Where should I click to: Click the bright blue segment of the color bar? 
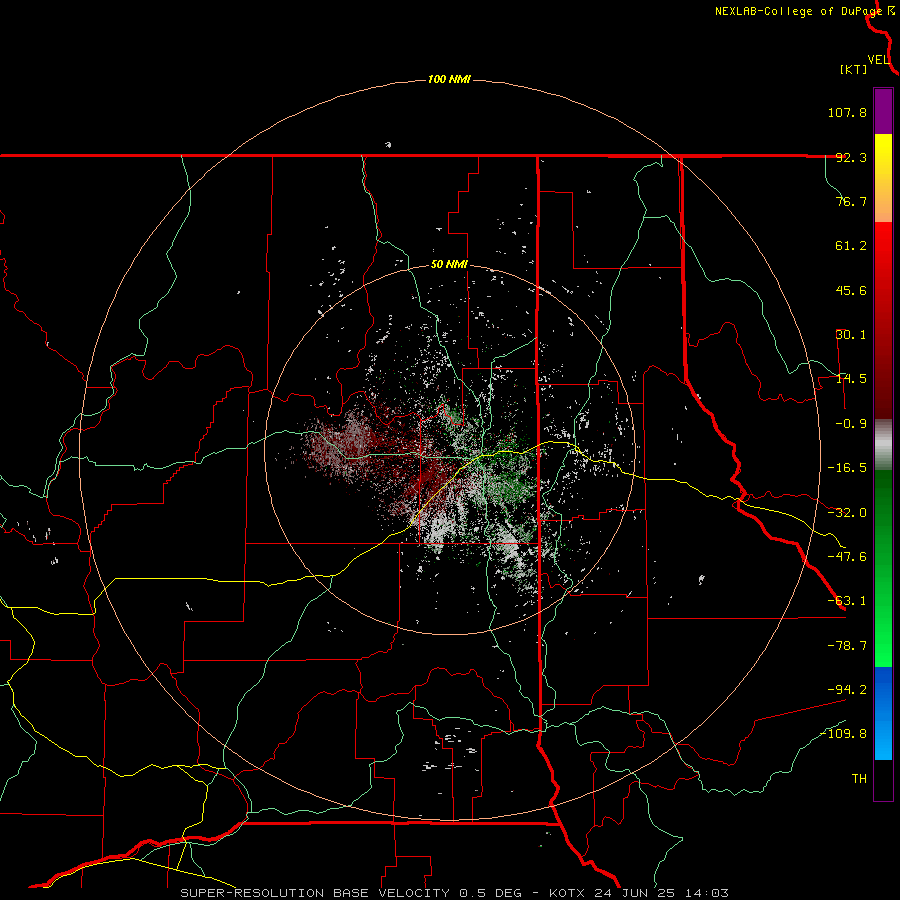tap(883, 713)
